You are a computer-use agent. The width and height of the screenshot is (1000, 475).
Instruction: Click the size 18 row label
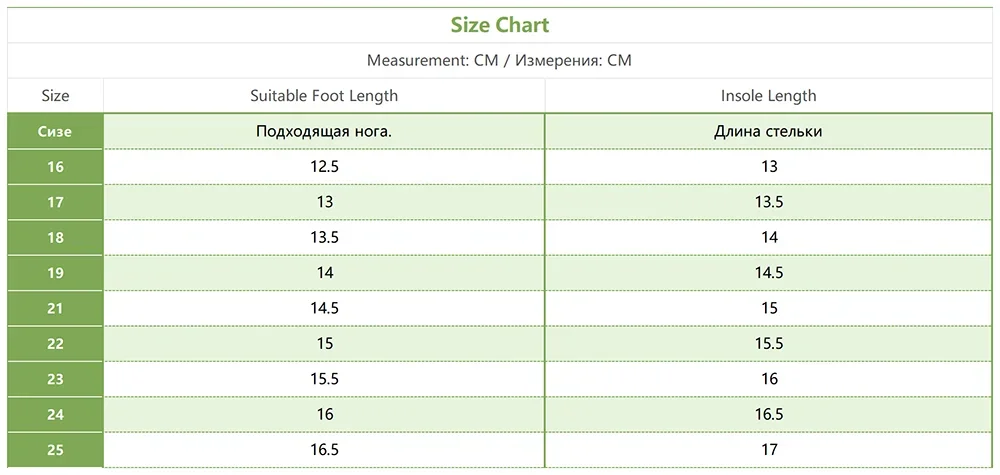pos(55,237)
